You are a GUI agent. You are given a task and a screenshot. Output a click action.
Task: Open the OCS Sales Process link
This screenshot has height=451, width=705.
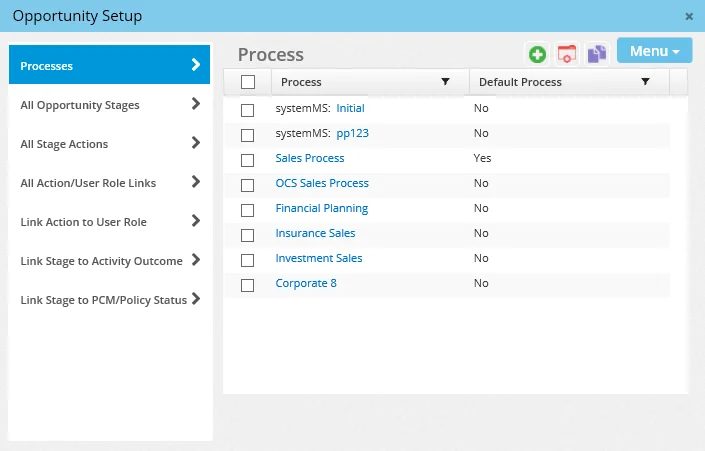tap(322, 183)
